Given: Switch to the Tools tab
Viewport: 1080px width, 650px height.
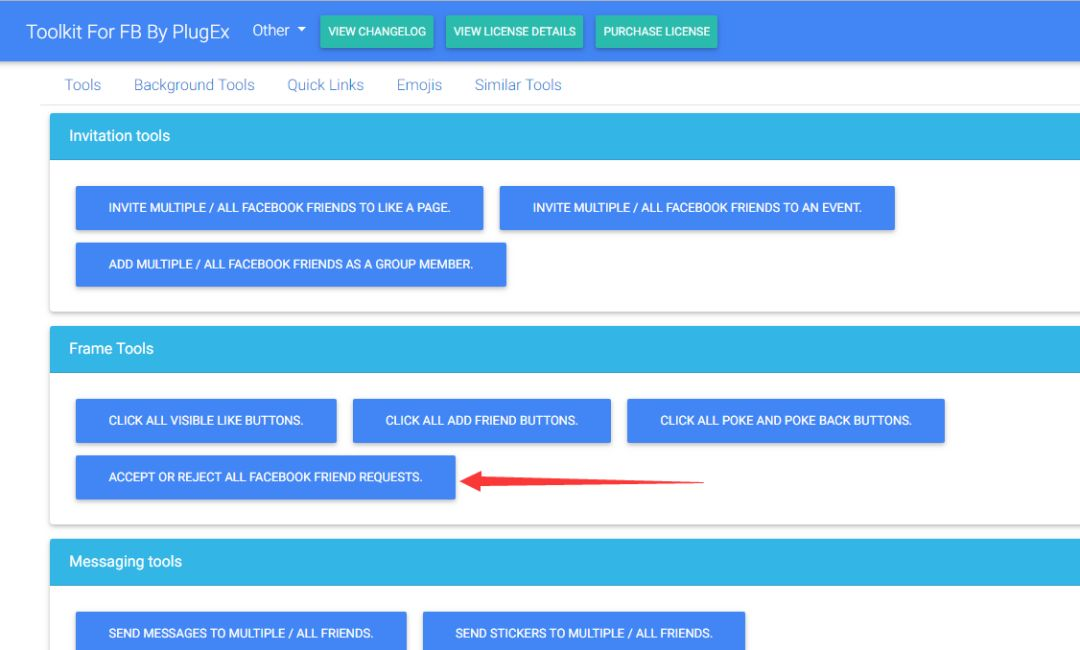Looking at the screenshot, I should tap(83, 85).
